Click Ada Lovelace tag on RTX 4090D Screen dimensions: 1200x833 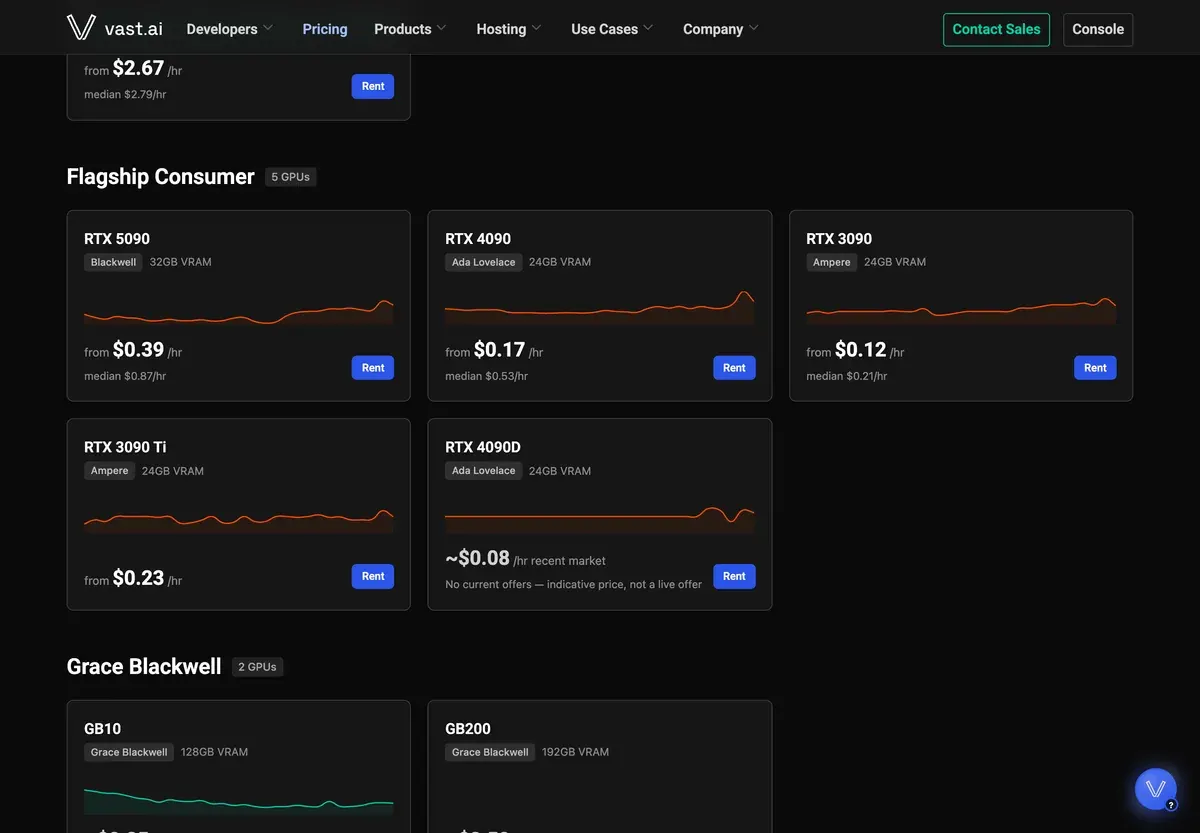484,471
